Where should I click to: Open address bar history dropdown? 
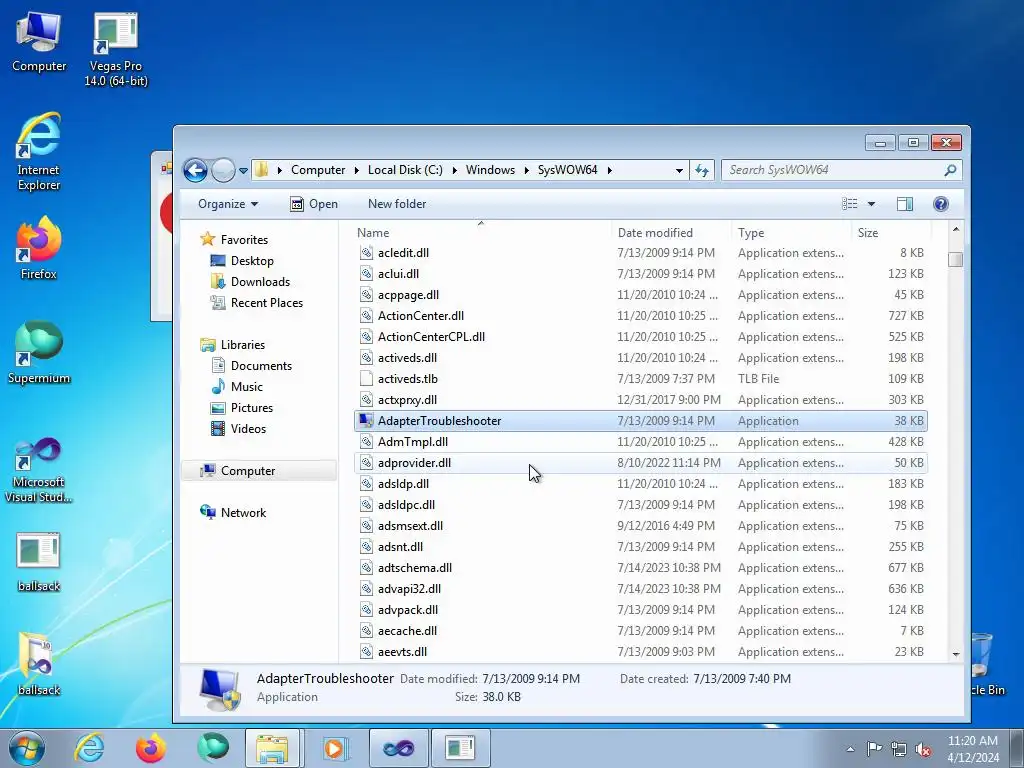tap(679, 170)
